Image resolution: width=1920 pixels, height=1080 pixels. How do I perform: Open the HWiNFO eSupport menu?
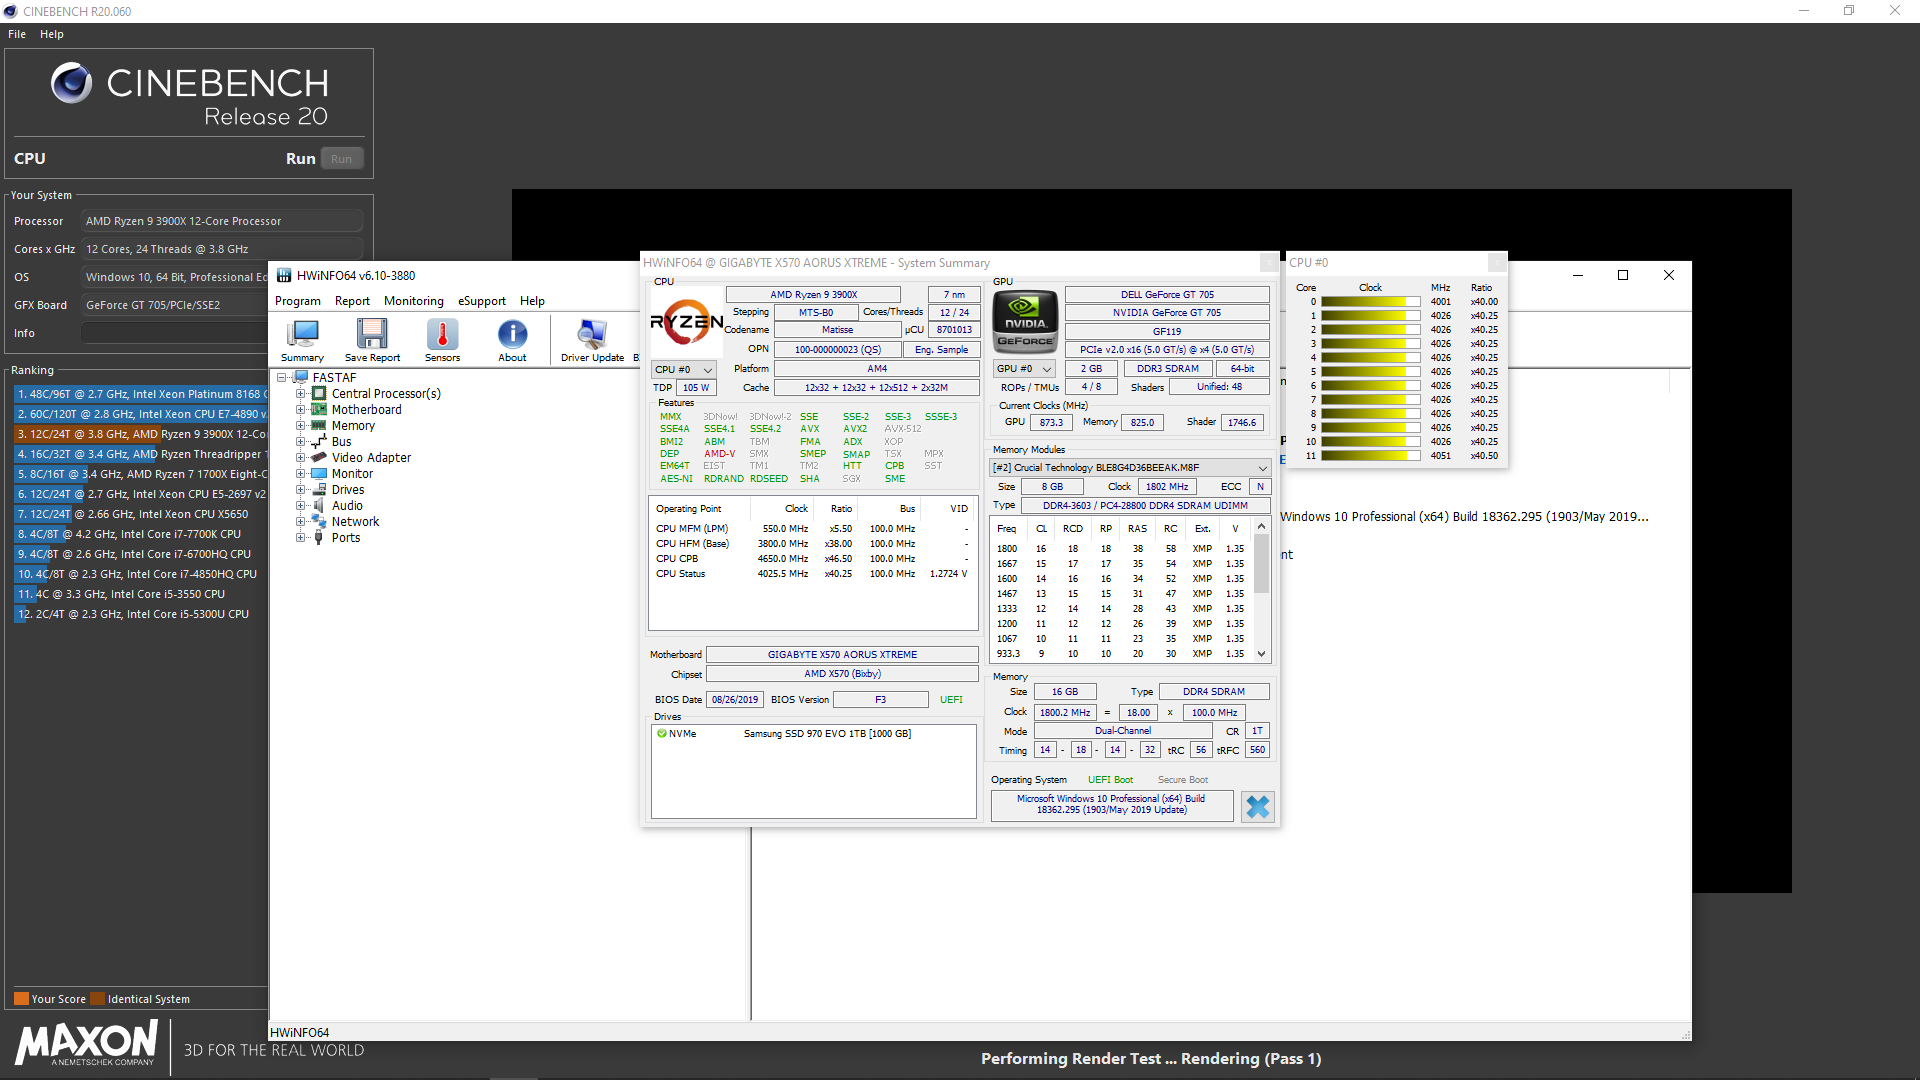[482, 301]
